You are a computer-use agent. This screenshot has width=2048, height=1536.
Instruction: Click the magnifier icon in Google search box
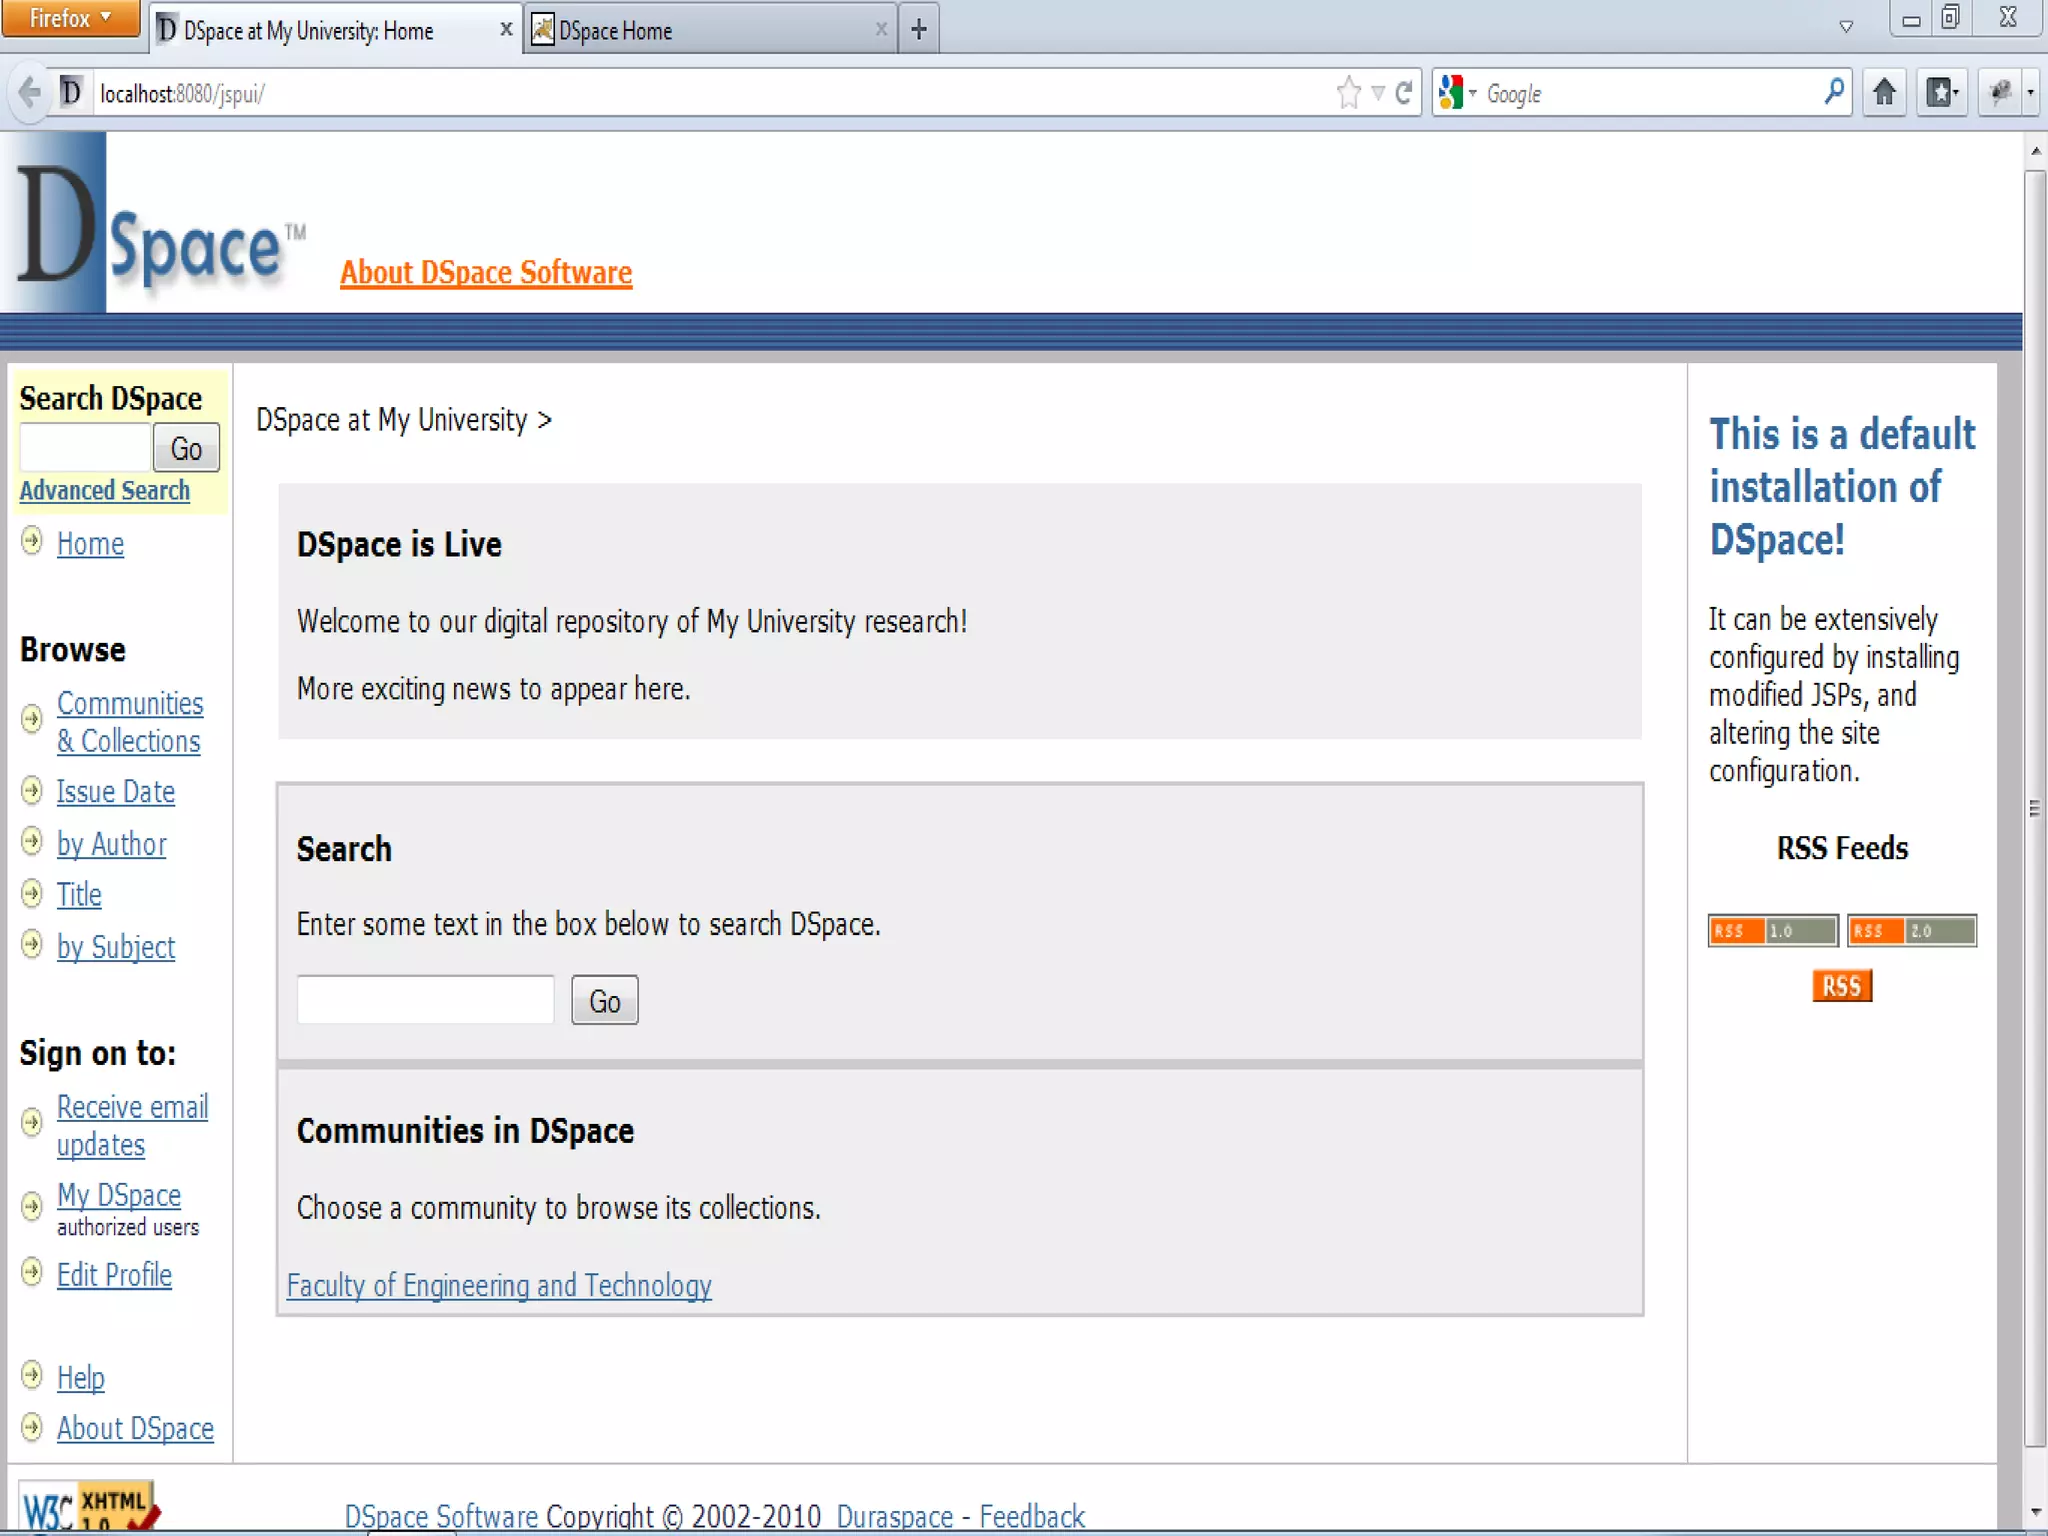[x=1834, y=92]
